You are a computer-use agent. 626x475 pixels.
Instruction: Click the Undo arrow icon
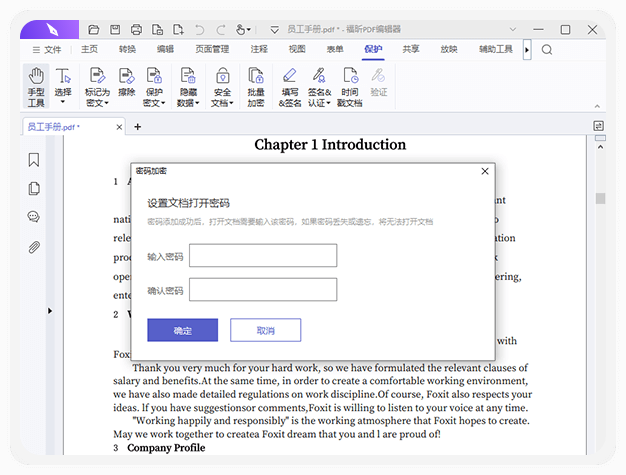click(x=200, y=30)
